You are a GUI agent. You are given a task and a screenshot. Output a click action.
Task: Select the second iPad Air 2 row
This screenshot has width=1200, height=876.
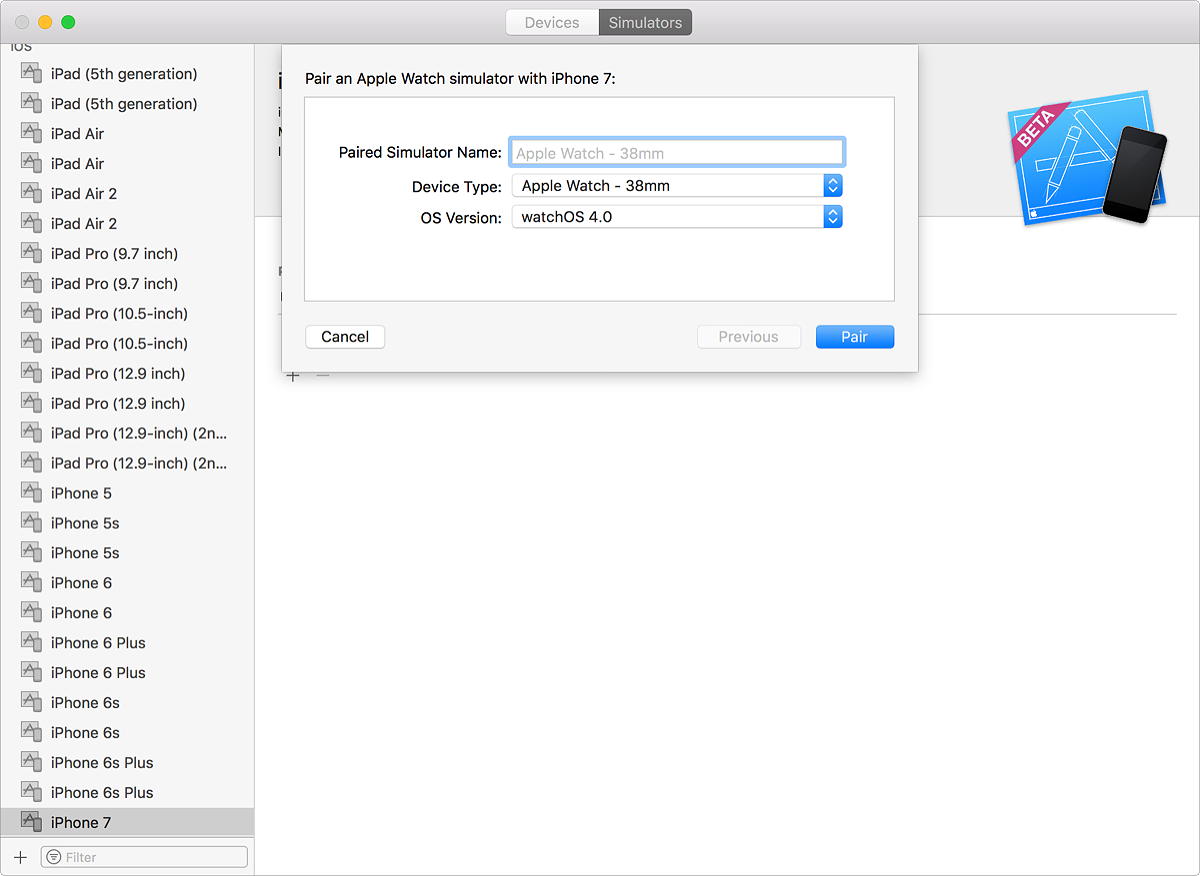click(x=127, y=223)
